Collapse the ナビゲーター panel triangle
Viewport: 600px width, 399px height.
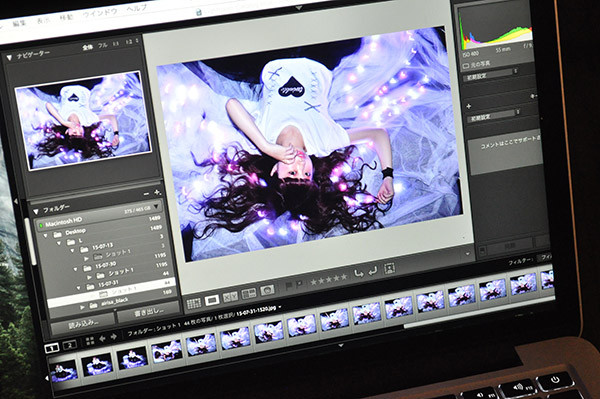click(9, 58)
